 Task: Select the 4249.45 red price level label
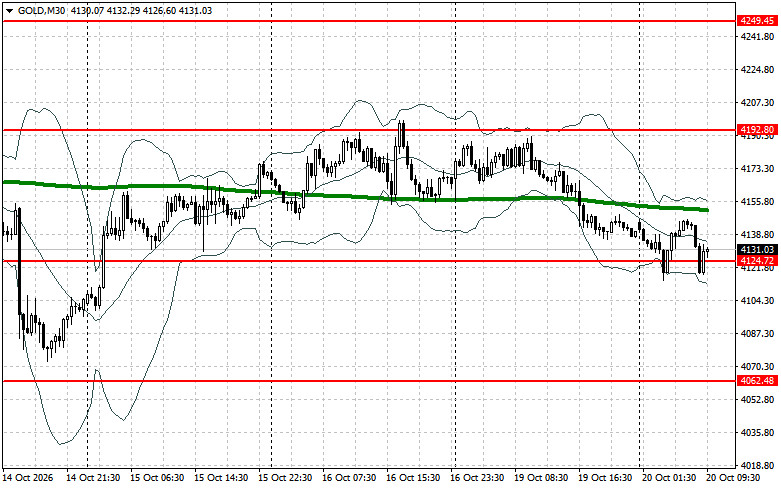757,21
